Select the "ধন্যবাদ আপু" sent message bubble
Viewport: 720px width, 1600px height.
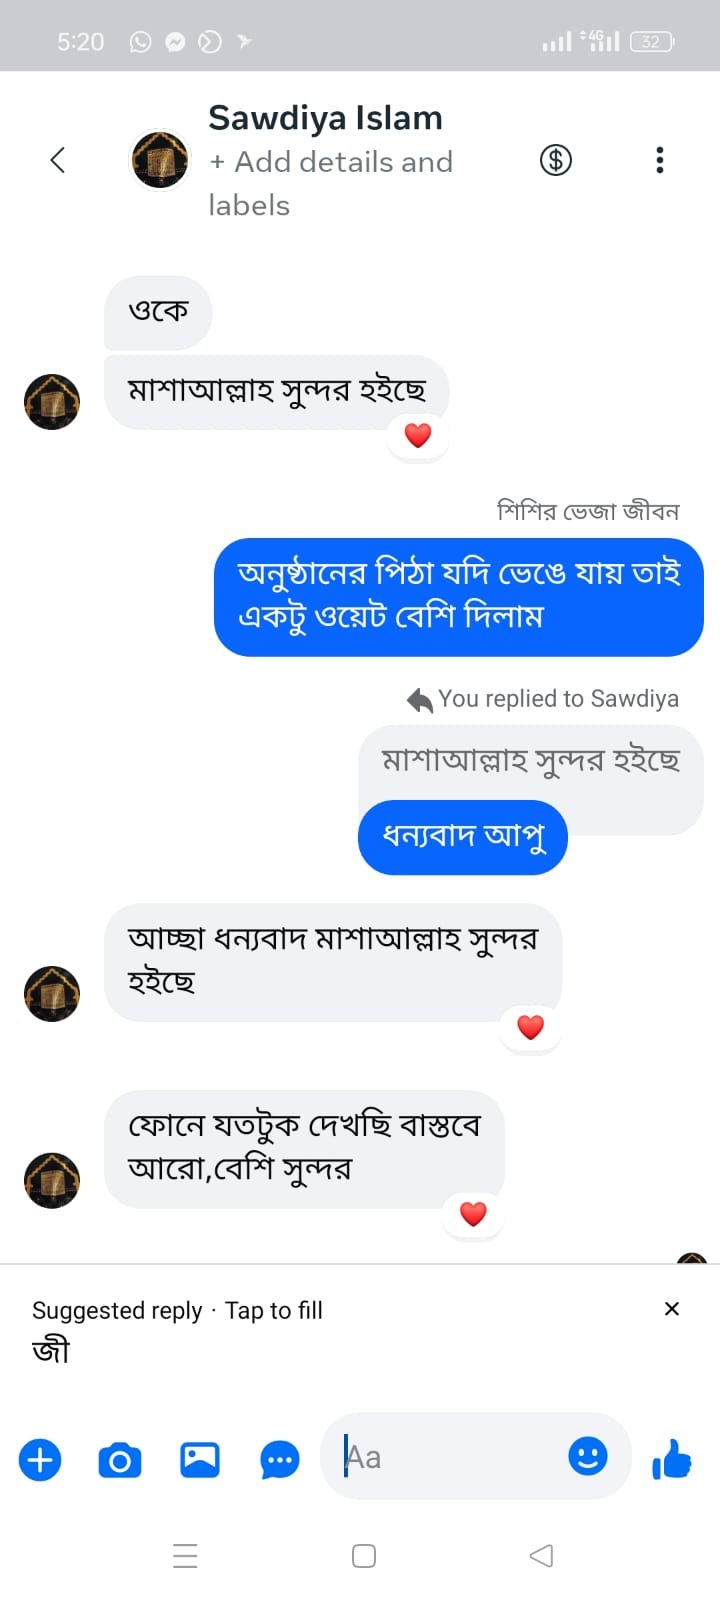[x=462, y=837]
